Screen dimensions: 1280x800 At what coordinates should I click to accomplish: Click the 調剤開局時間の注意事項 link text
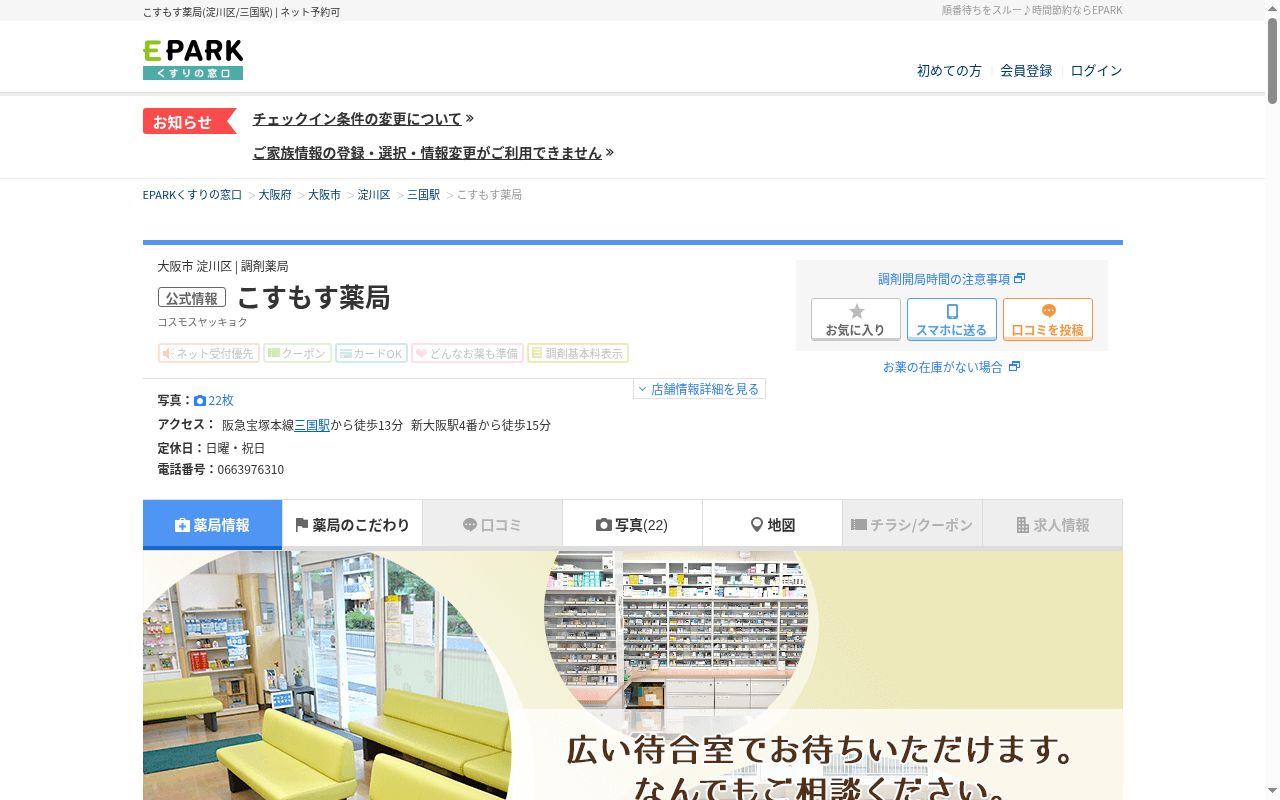[944, 279]
